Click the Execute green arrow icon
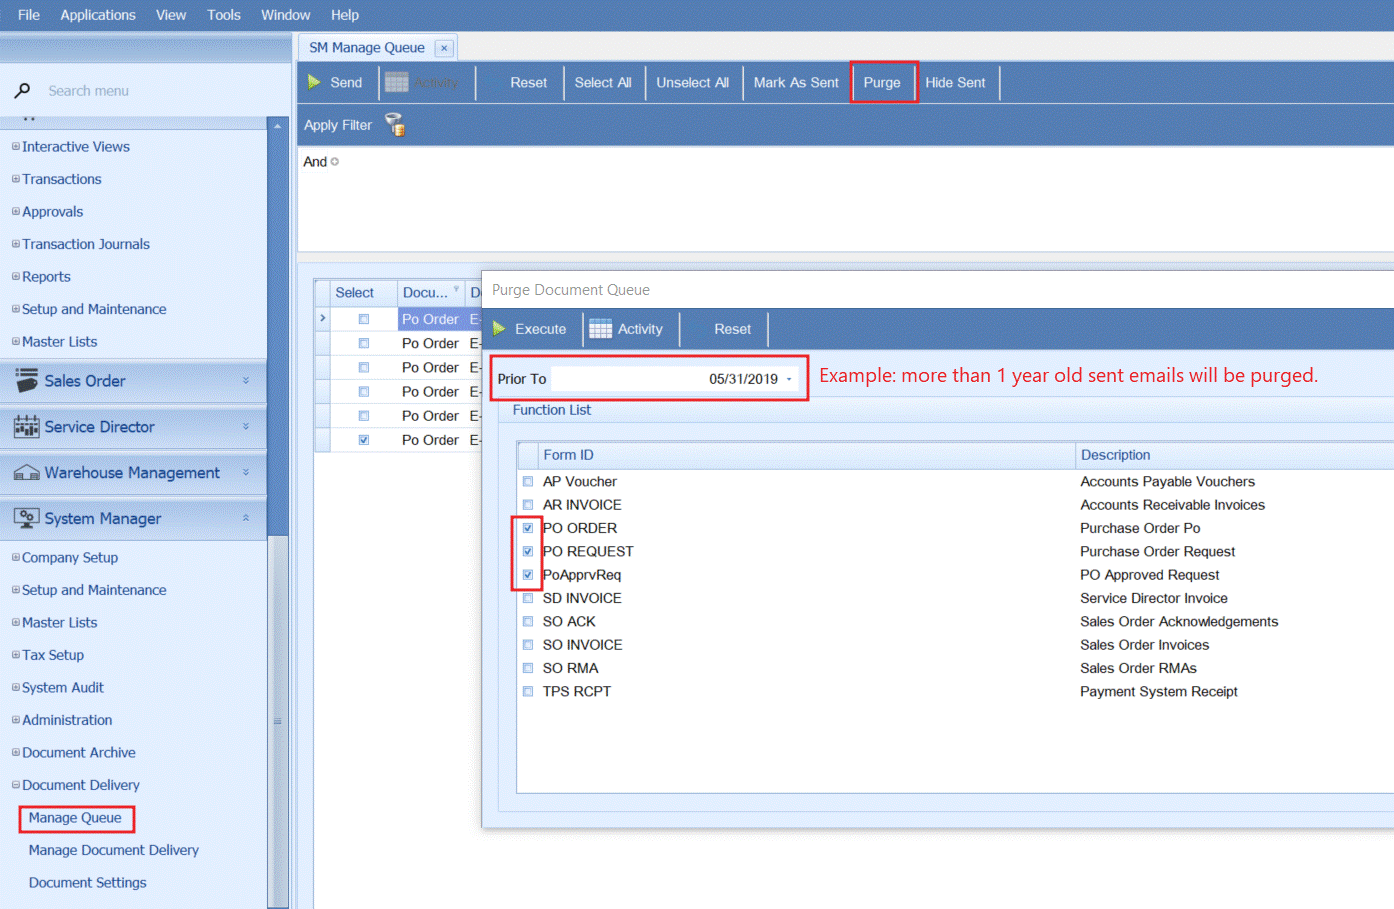 [x=499, y=329]
